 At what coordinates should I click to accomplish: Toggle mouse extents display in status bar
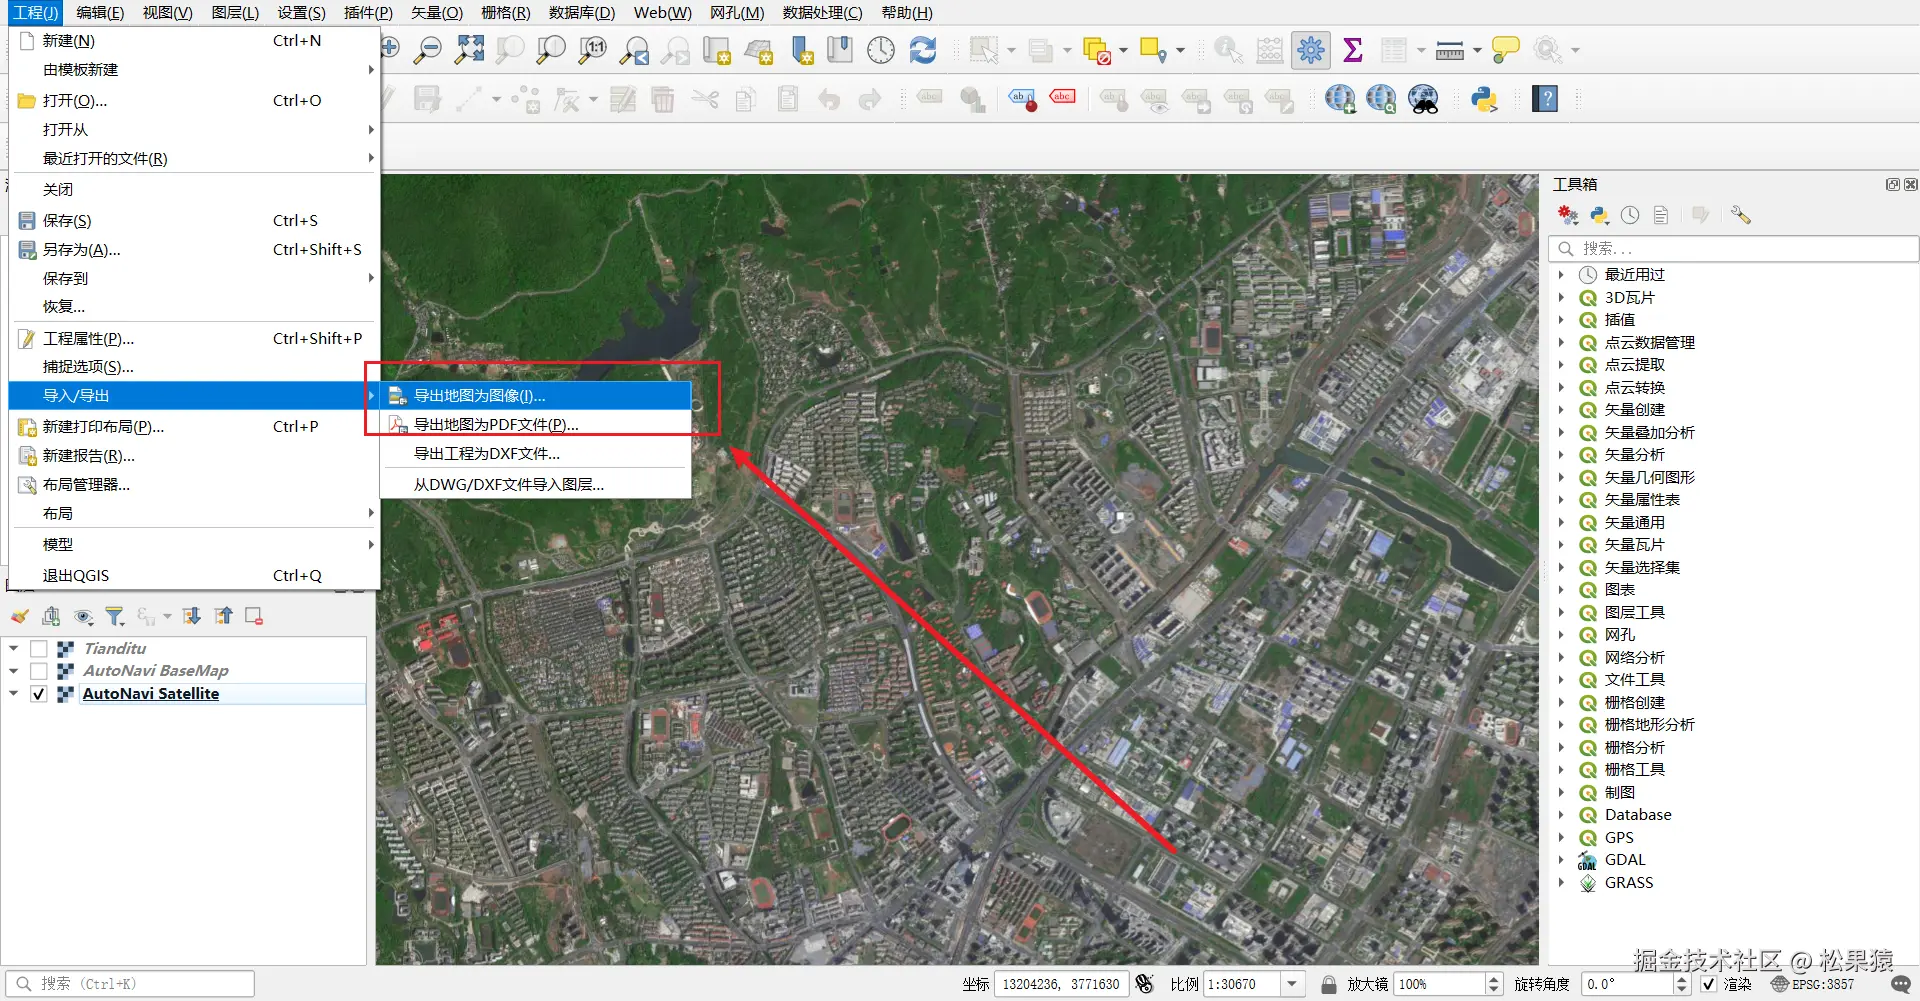coord(1145,984)
